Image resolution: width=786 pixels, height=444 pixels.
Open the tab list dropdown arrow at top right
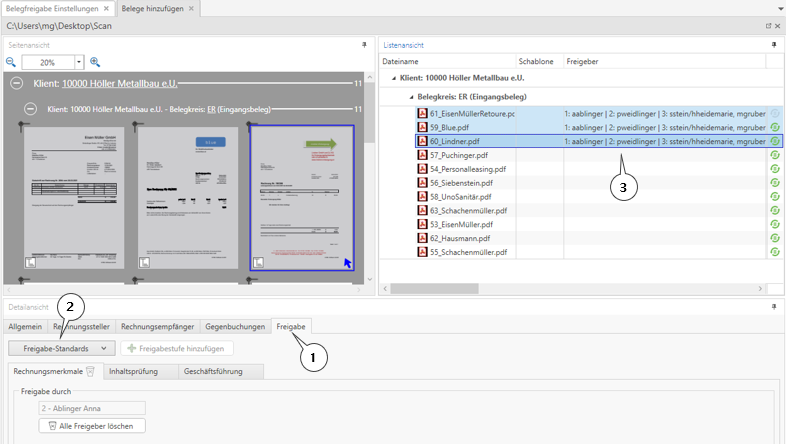(780, 9)
